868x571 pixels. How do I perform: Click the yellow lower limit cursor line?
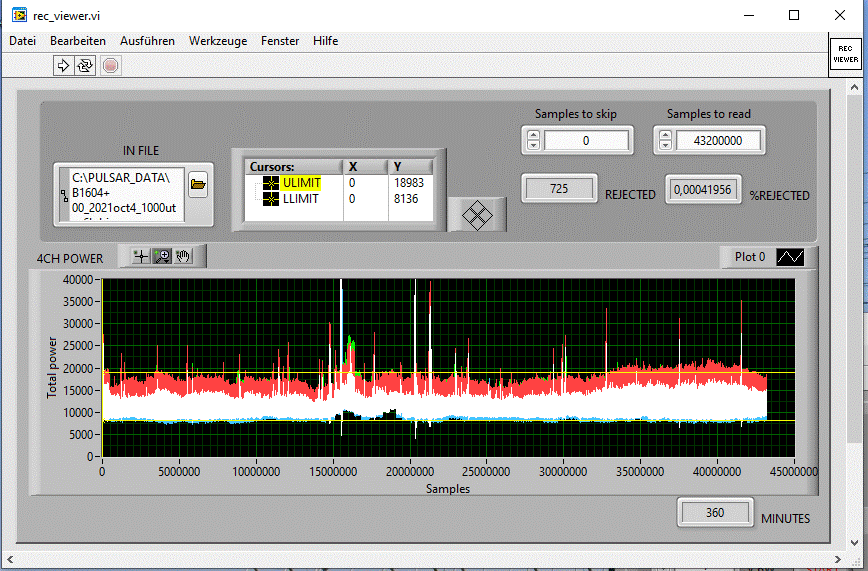(448, 420)
